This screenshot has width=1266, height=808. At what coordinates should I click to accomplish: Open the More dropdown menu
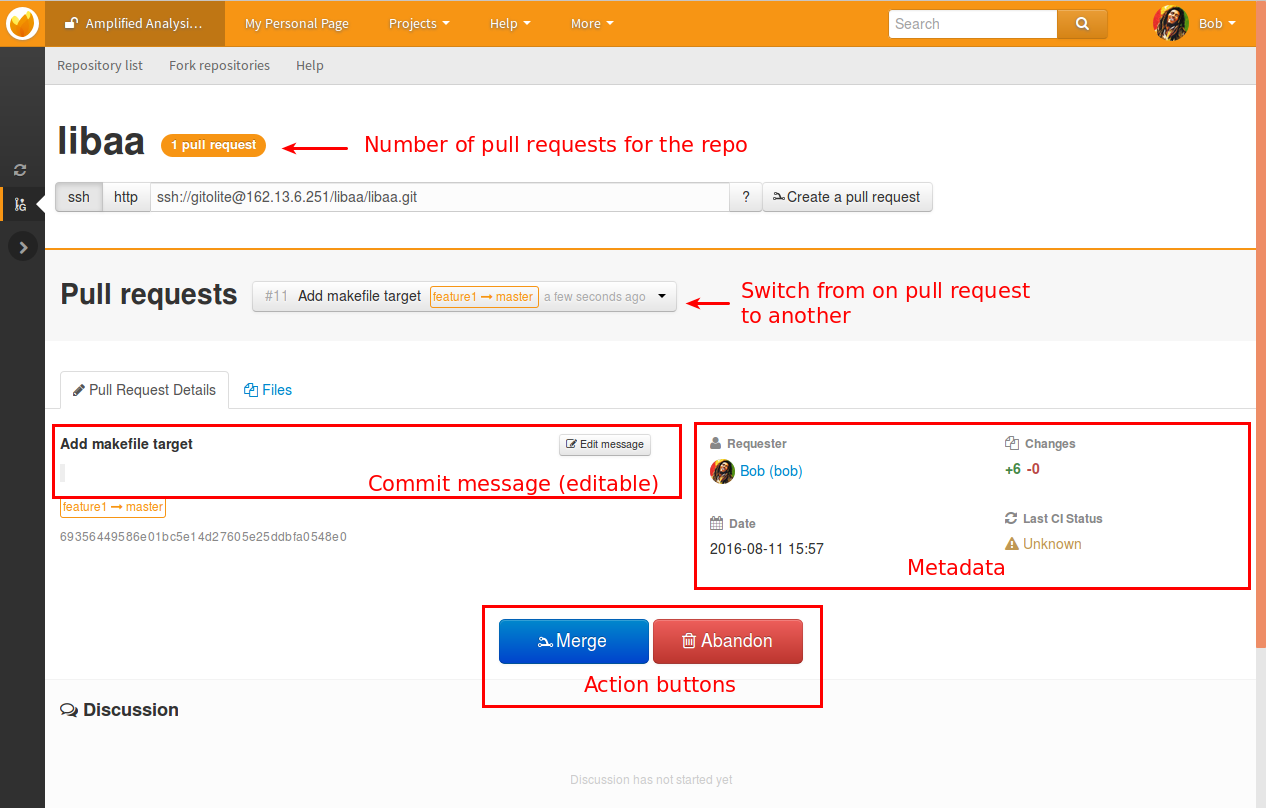point(592,24)
